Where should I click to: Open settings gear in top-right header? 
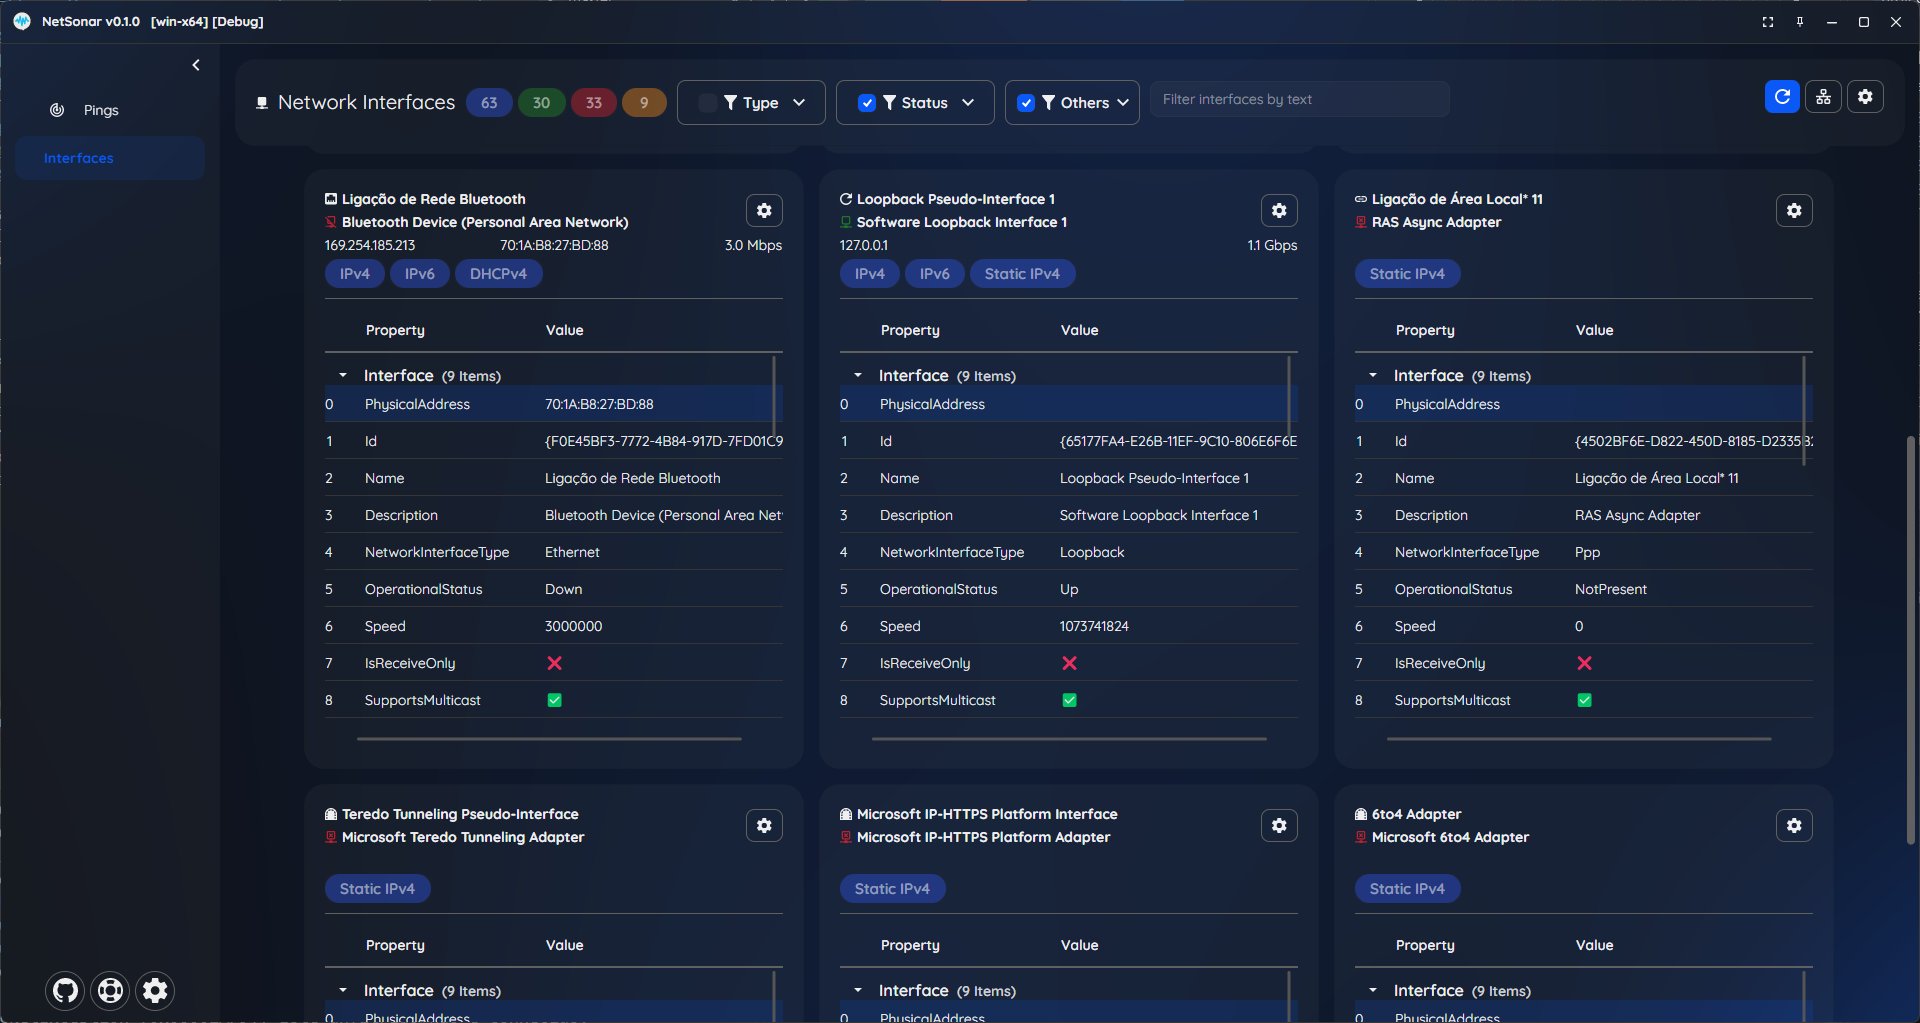click(1865, 97)
